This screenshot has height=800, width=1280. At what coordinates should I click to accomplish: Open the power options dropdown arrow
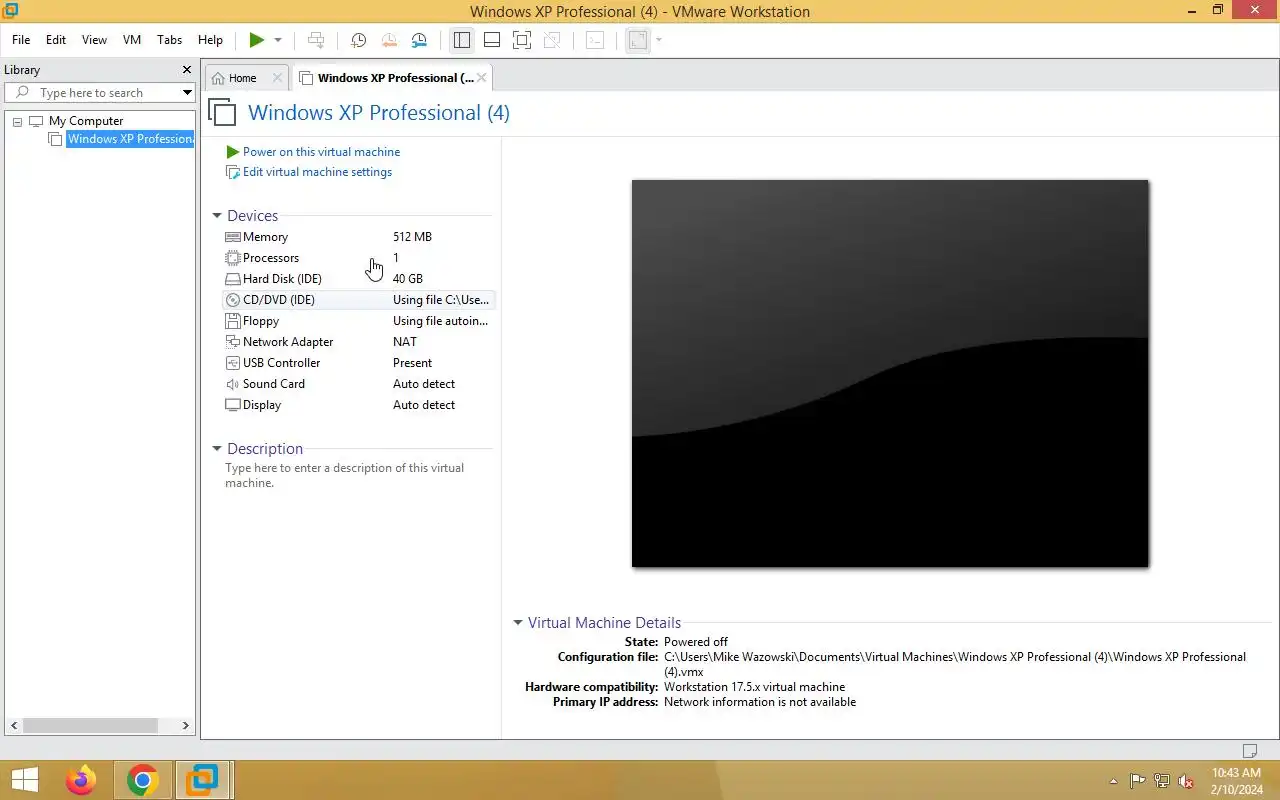click(278, 40)
